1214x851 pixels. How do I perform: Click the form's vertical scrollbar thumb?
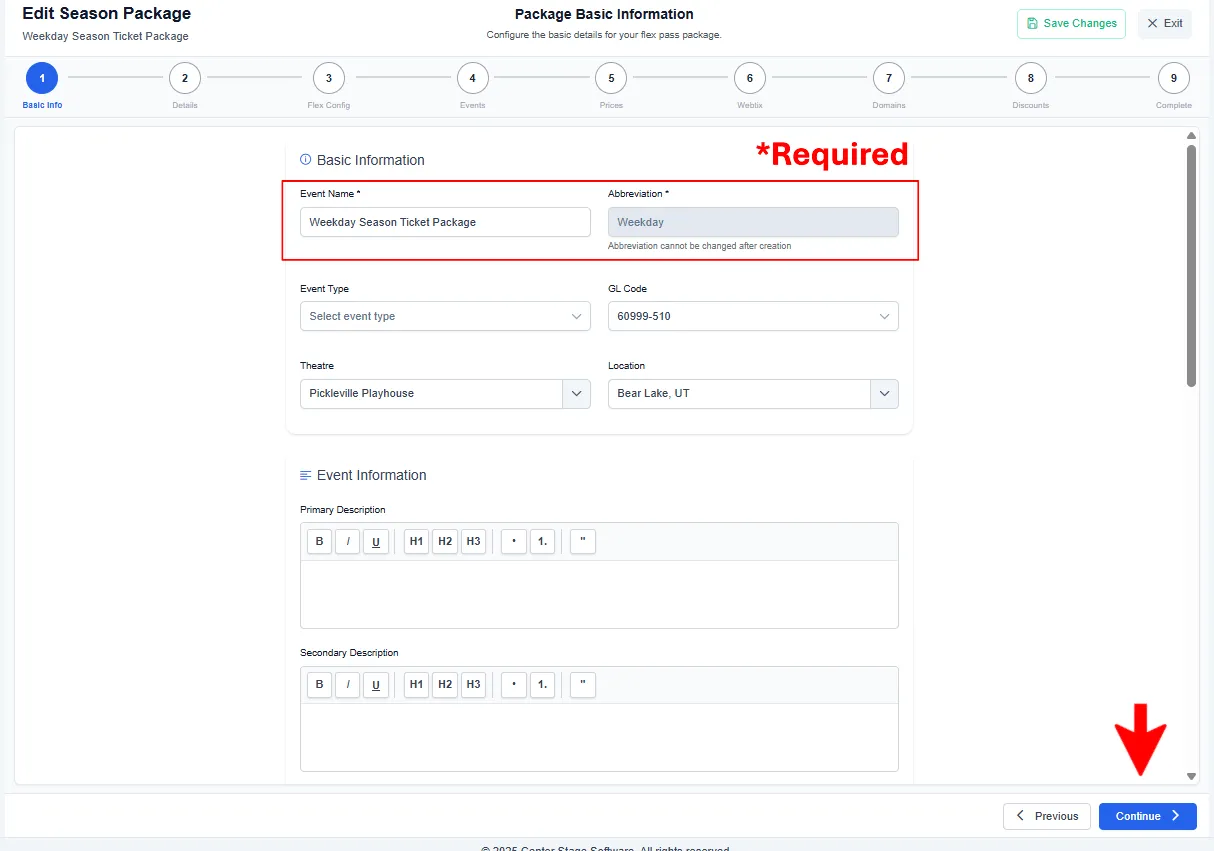[1191, 266]
